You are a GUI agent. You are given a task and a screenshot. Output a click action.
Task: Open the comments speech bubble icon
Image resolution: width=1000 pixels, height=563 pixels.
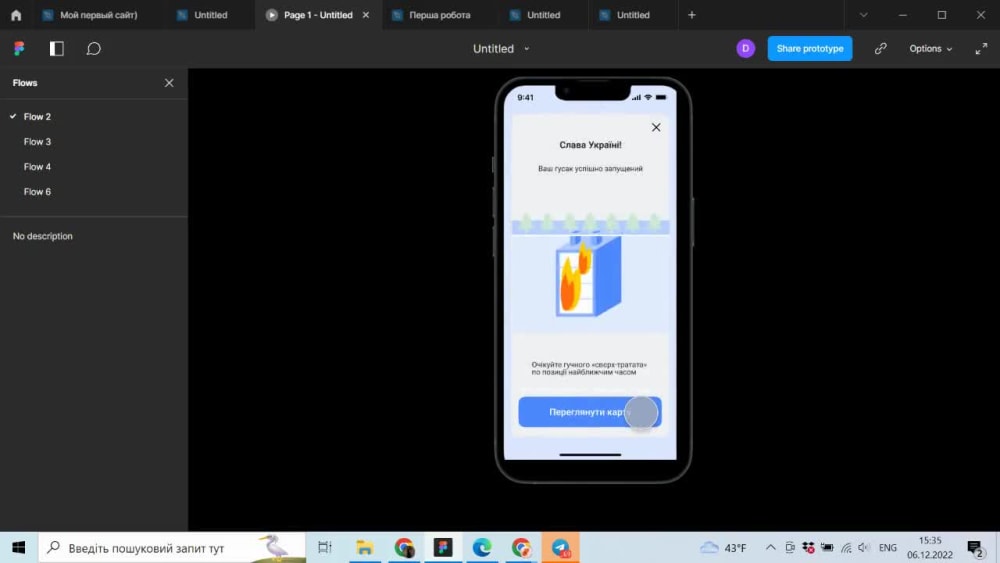coord(94,48)
